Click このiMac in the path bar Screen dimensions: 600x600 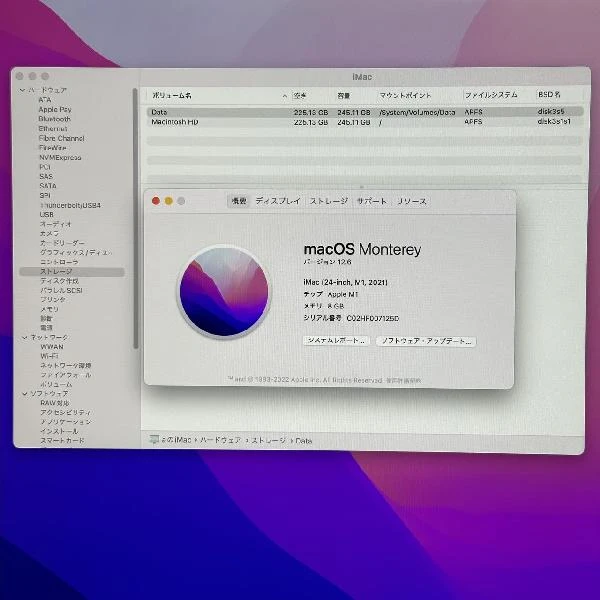click(x=176, y=440)
